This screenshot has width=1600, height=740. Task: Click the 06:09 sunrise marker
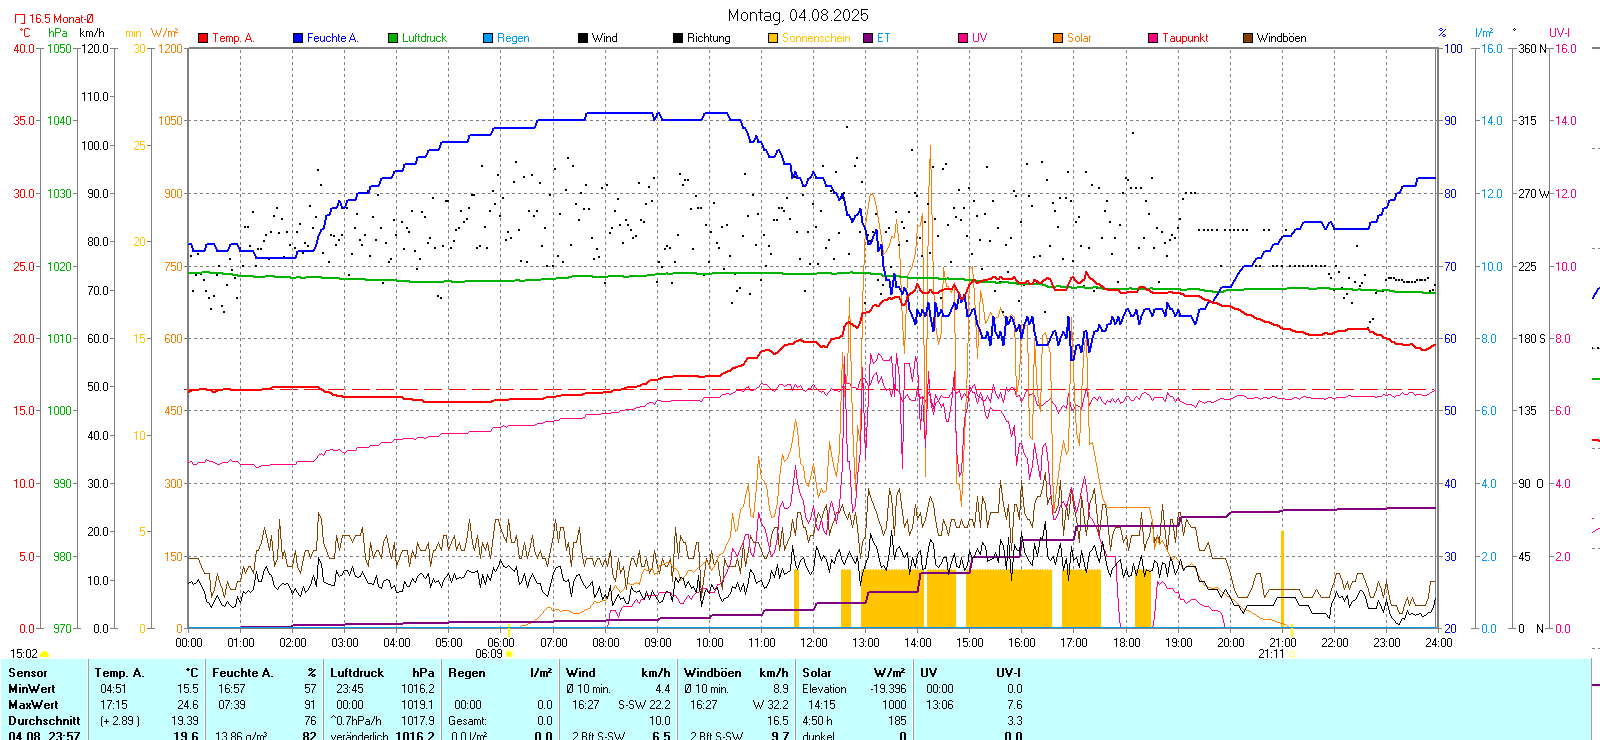490,654
